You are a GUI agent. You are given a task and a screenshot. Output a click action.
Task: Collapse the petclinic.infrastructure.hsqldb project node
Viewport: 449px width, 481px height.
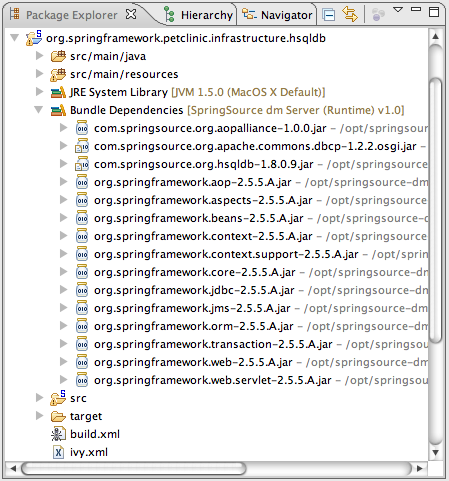15,38
